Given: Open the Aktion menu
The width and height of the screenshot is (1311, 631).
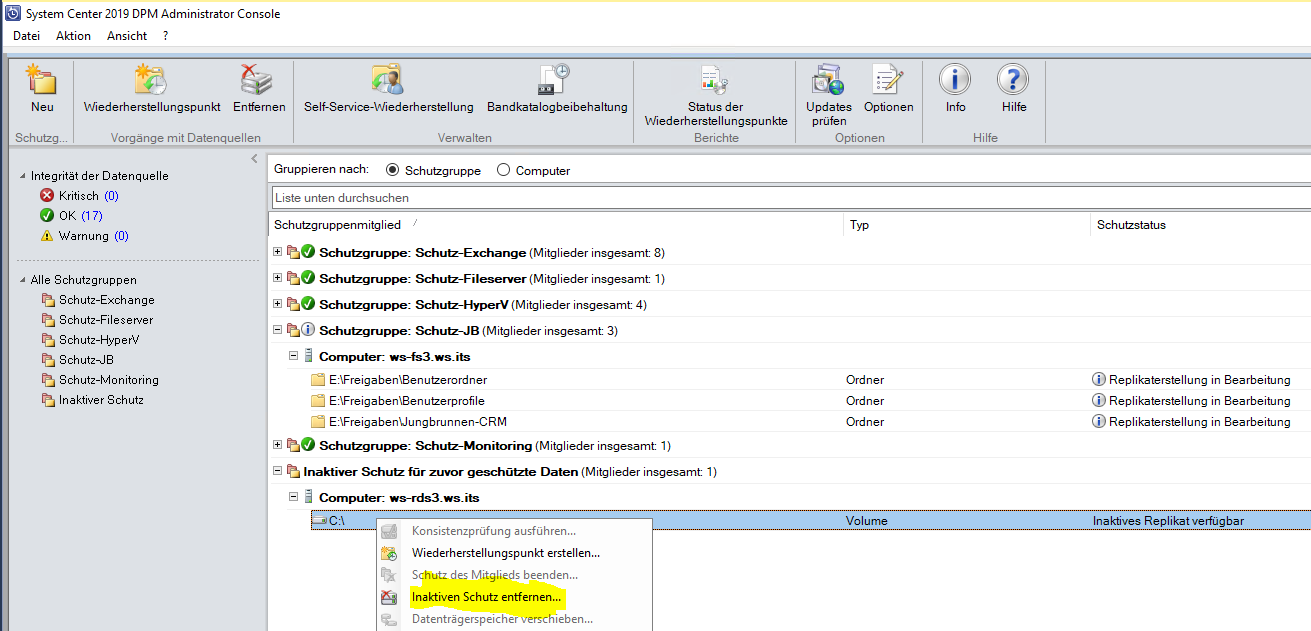Looking at the screenshot, I should pyautogui.click(x=73, y=36).
